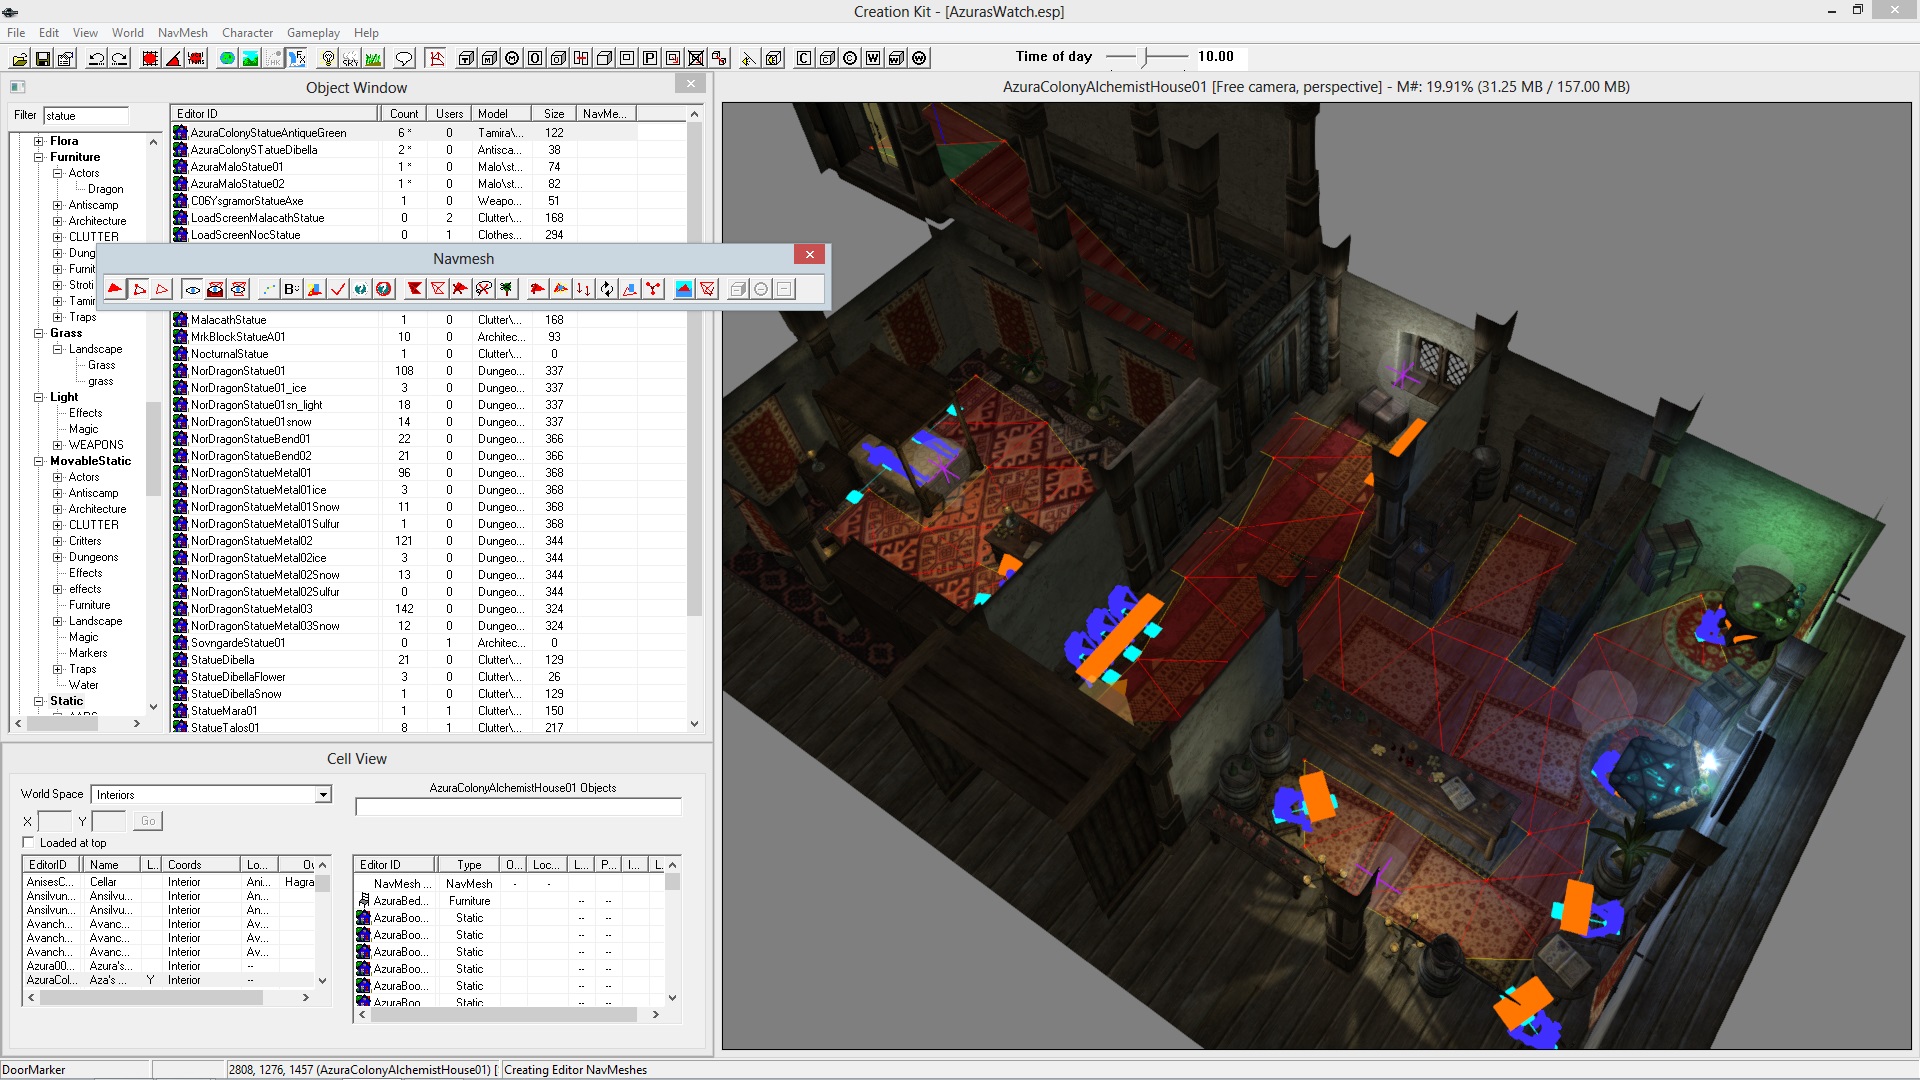Click the Object Window filter text field
Viewport: 1920px width, 1080px height.
coord(86,116)
